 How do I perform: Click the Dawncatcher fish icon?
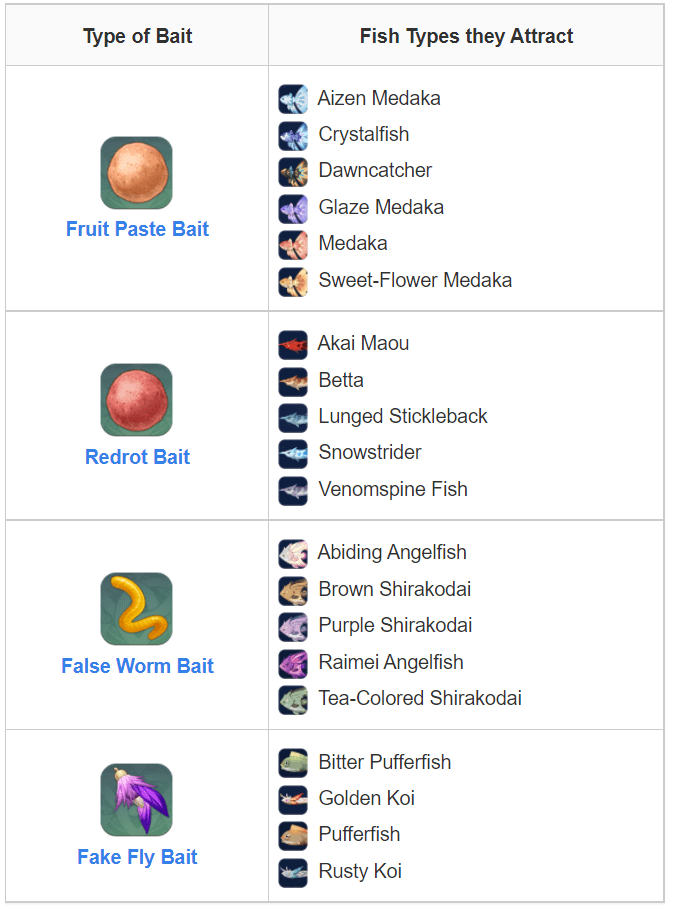click(293, 171)
